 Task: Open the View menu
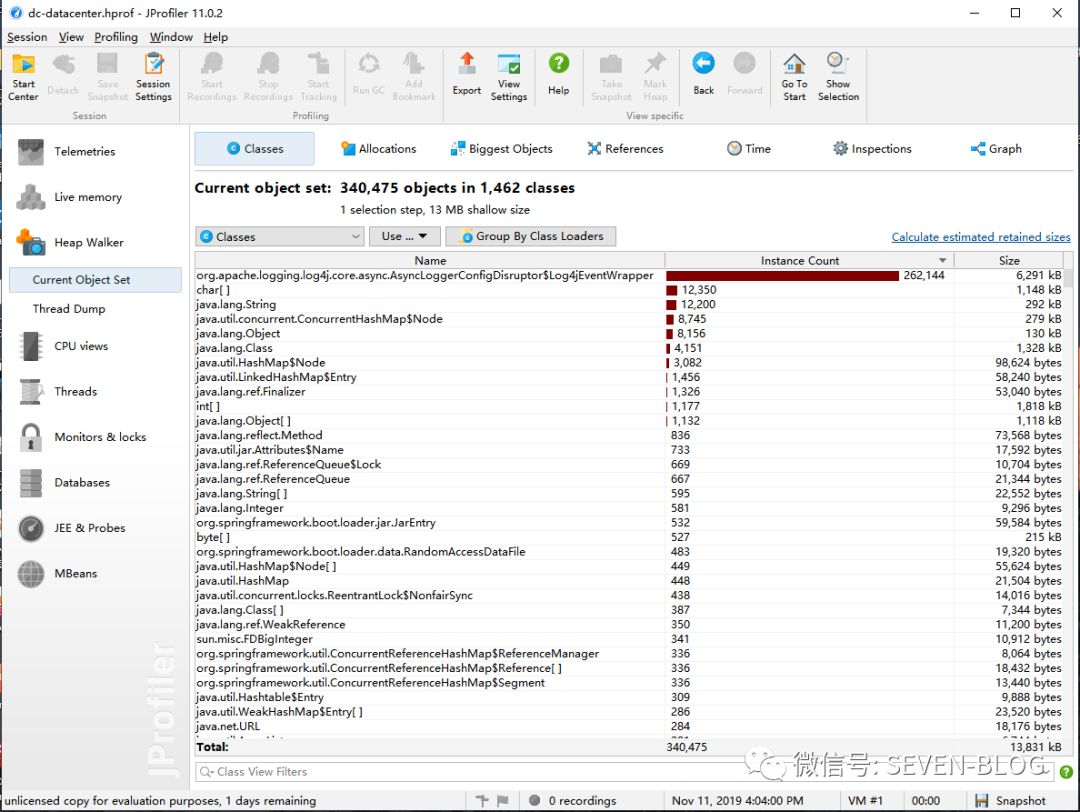click(71, 37)
